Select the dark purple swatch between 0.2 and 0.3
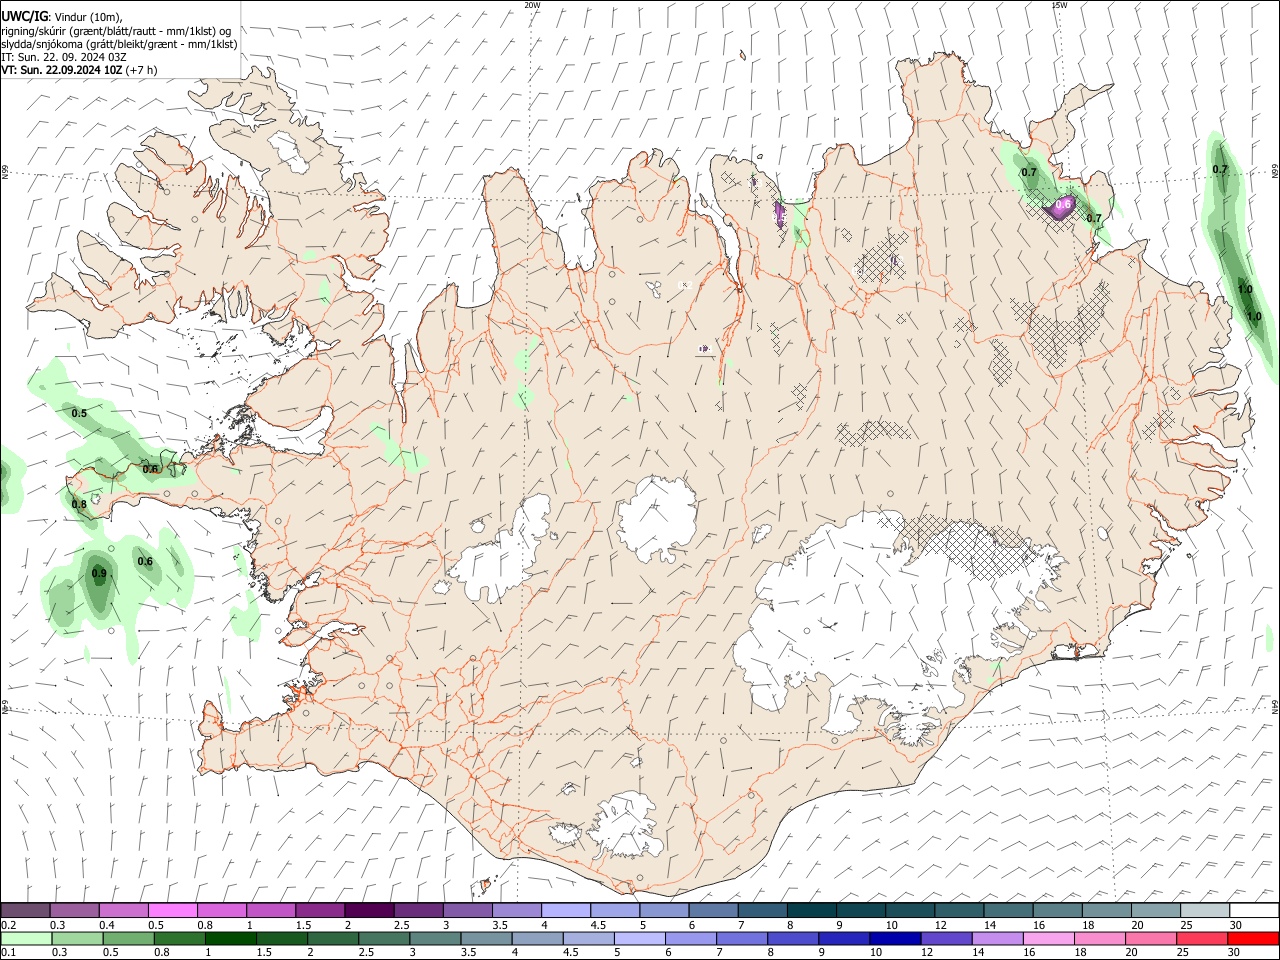Viewport: 1280px width, 960px height. tap(26, 911)
